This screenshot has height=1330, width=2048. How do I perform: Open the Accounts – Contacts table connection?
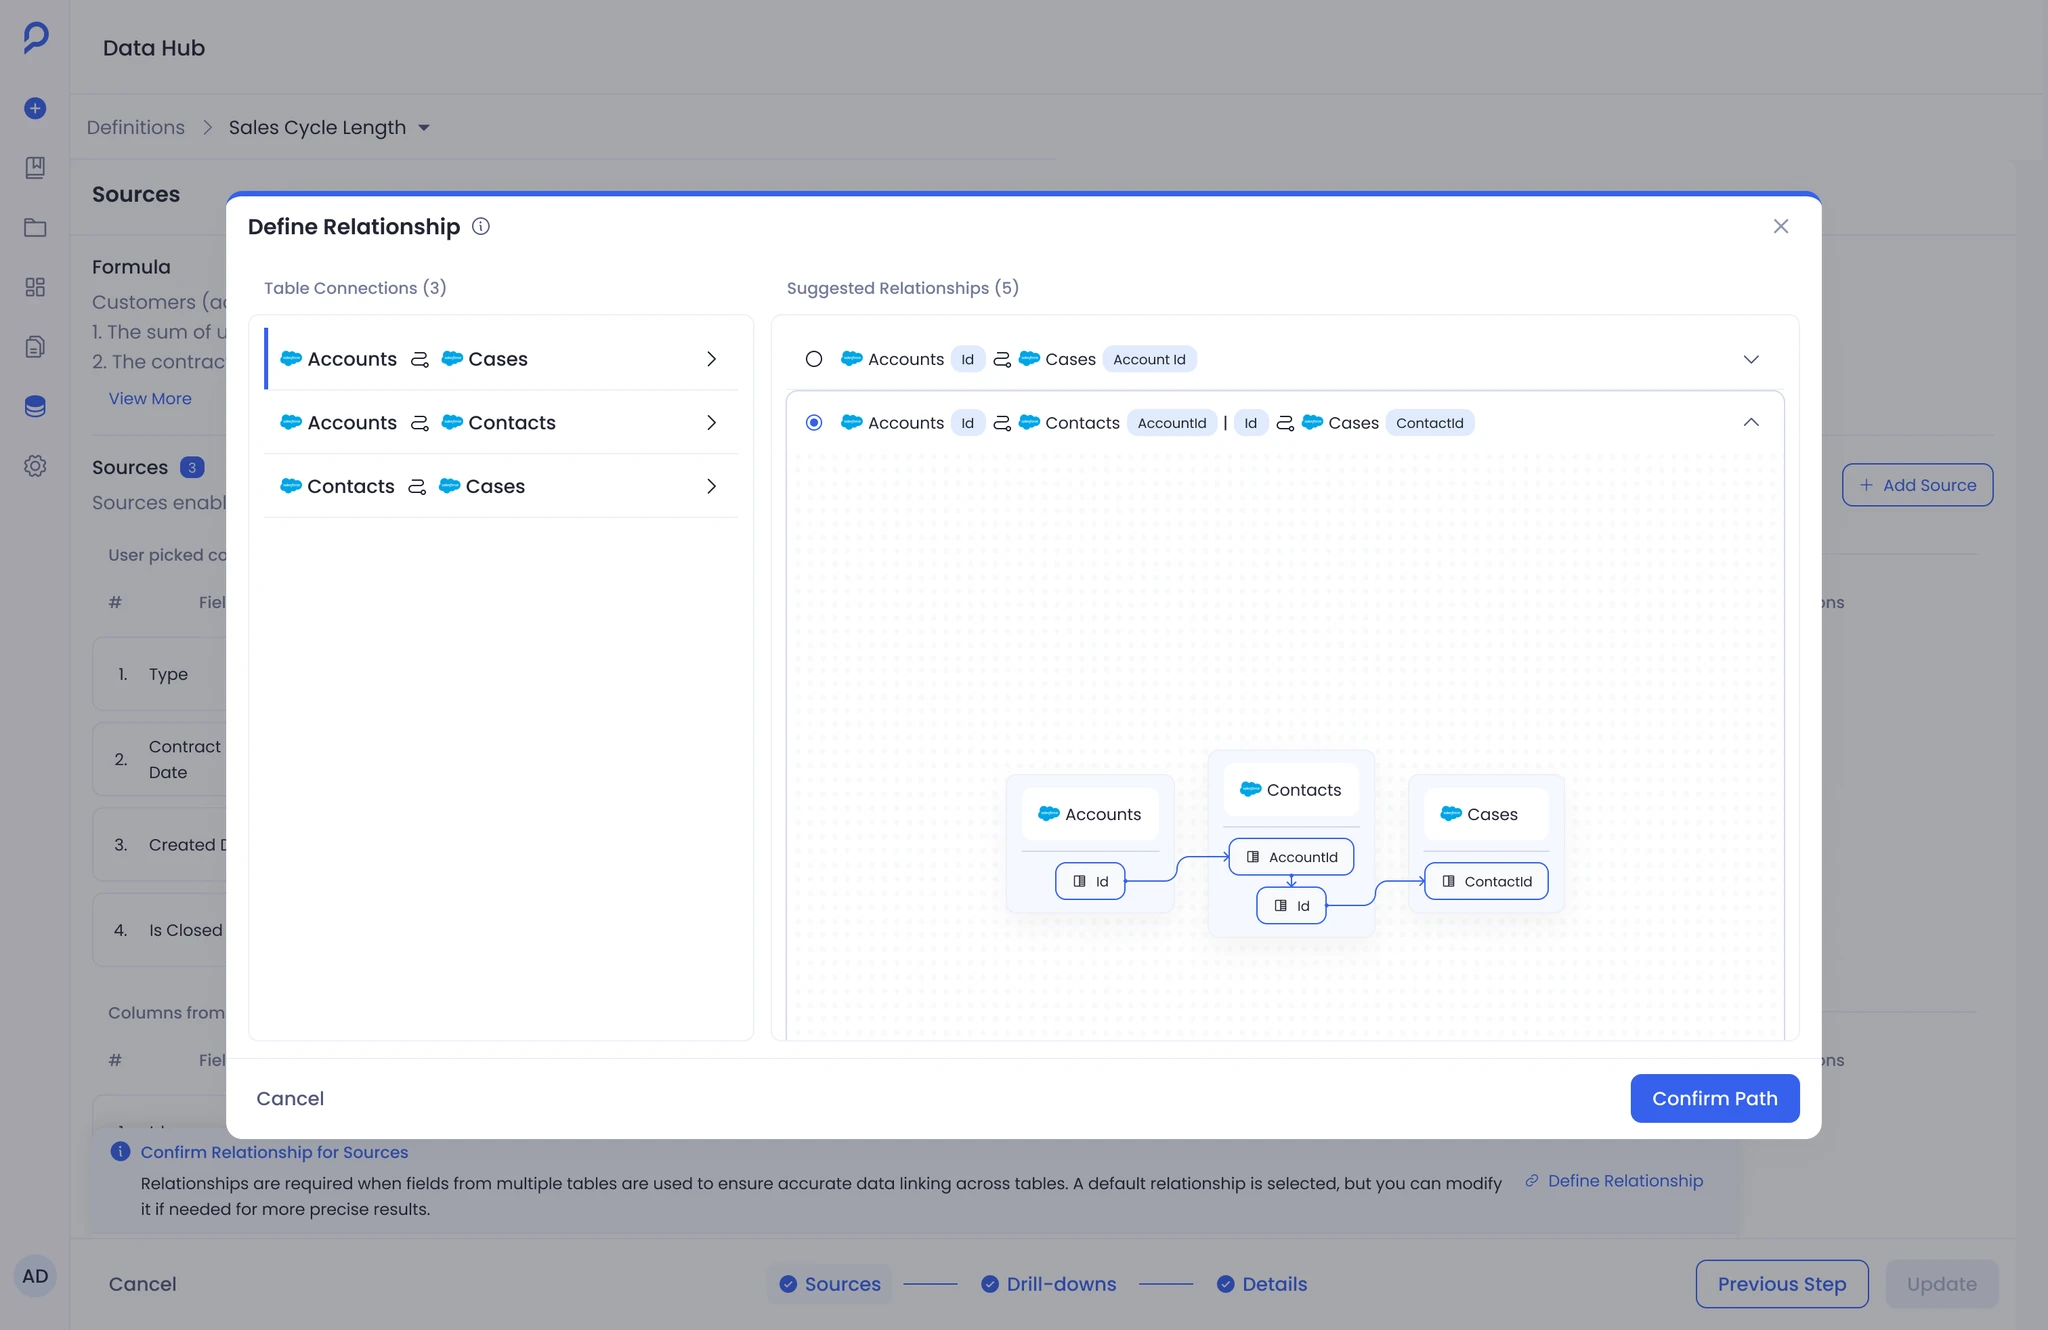point(501,423)
